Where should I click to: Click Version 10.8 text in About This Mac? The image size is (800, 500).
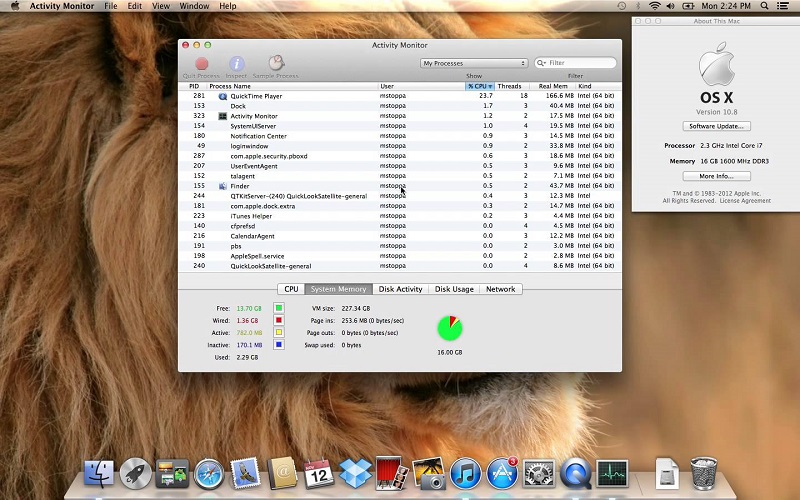[x=717, y=112]
